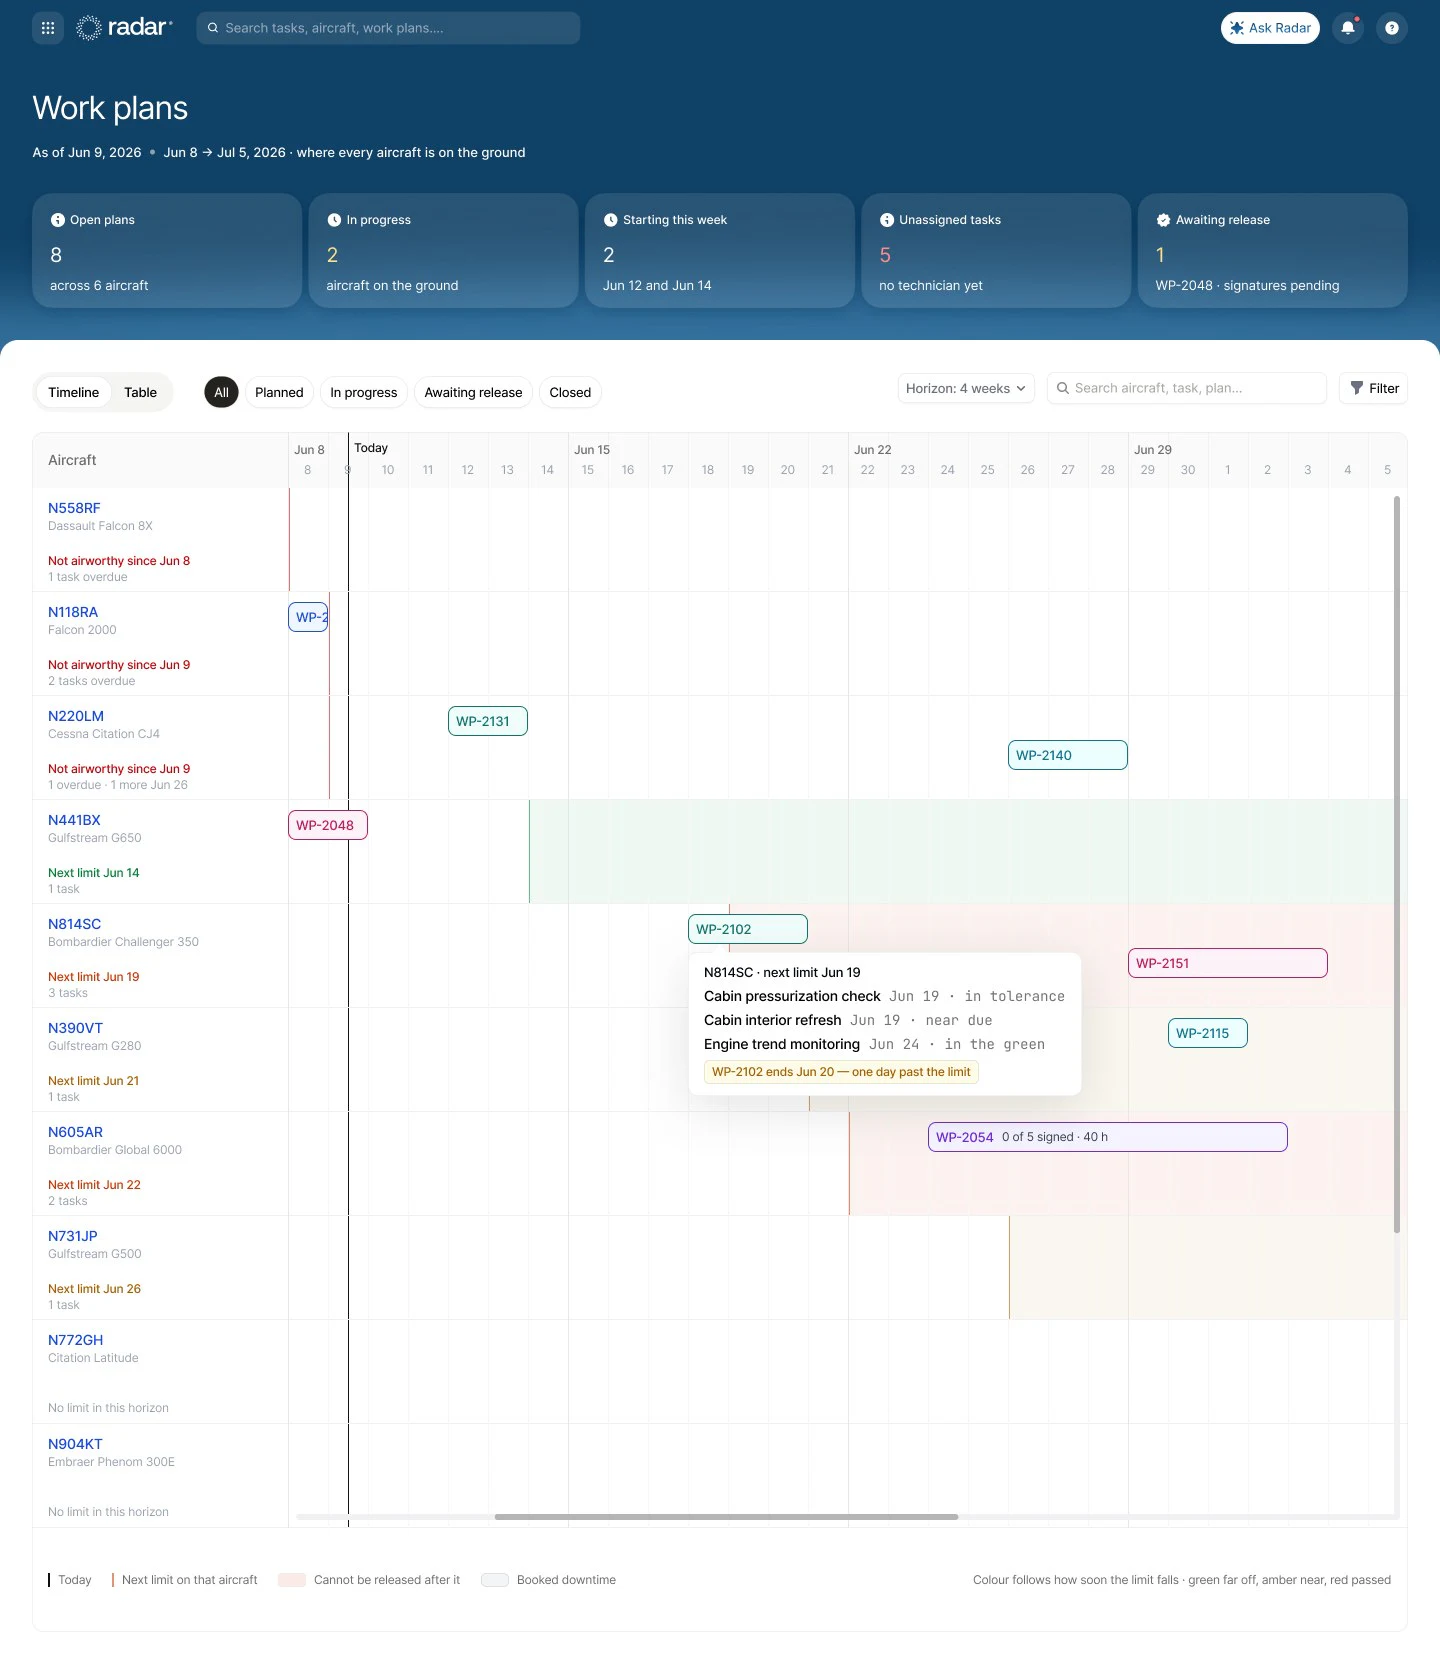This screenshot has height=1656, width=1440.
Task: Click the Awaiting release badge icon
Action: [1163, 220]
